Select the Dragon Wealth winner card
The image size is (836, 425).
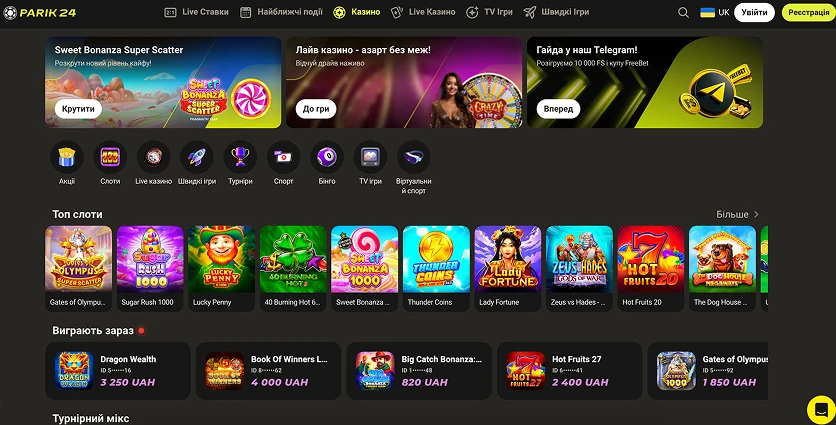click(x=118, y=371)
